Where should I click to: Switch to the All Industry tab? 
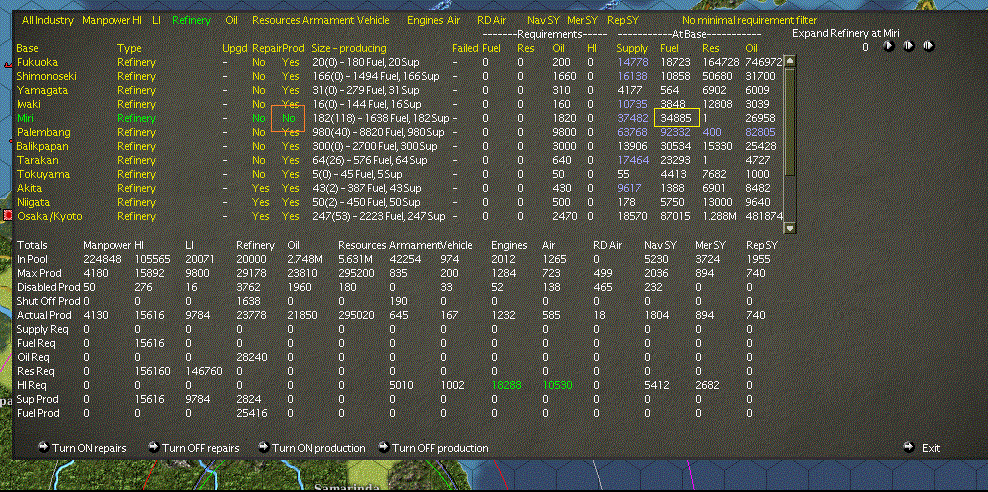[47, 19]
